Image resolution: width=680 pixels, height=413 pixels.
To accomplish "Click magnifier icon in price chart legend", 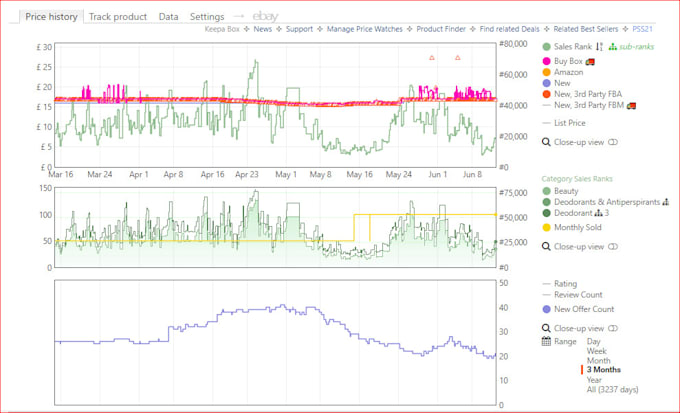I will pos(546,142).
